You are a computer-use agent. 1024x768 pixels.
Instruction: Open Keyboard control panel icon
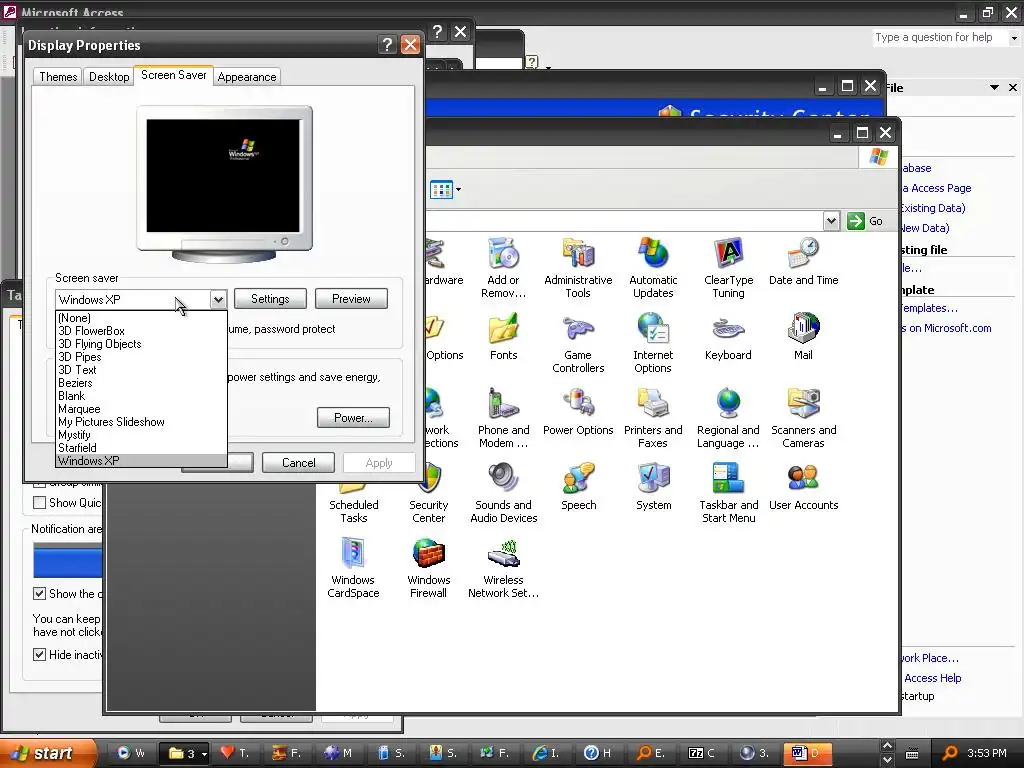(728, 336)
